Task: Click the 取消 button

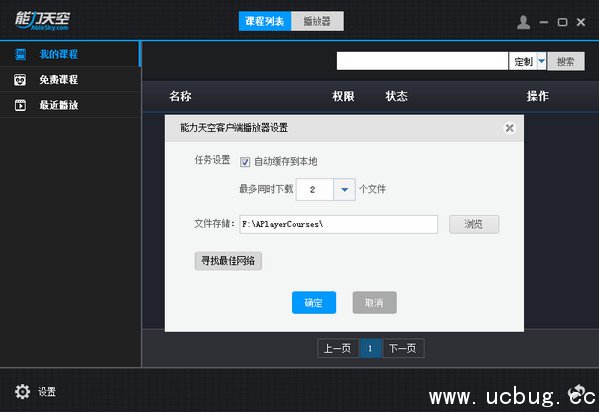Action: [374, 302]
